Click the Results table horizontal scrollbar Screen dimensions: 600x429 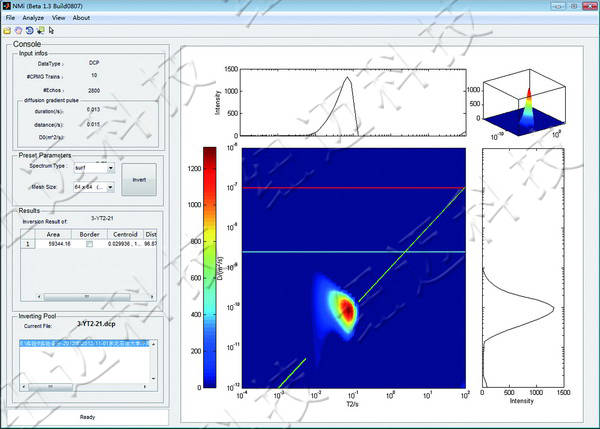click(x=85, y=296)
